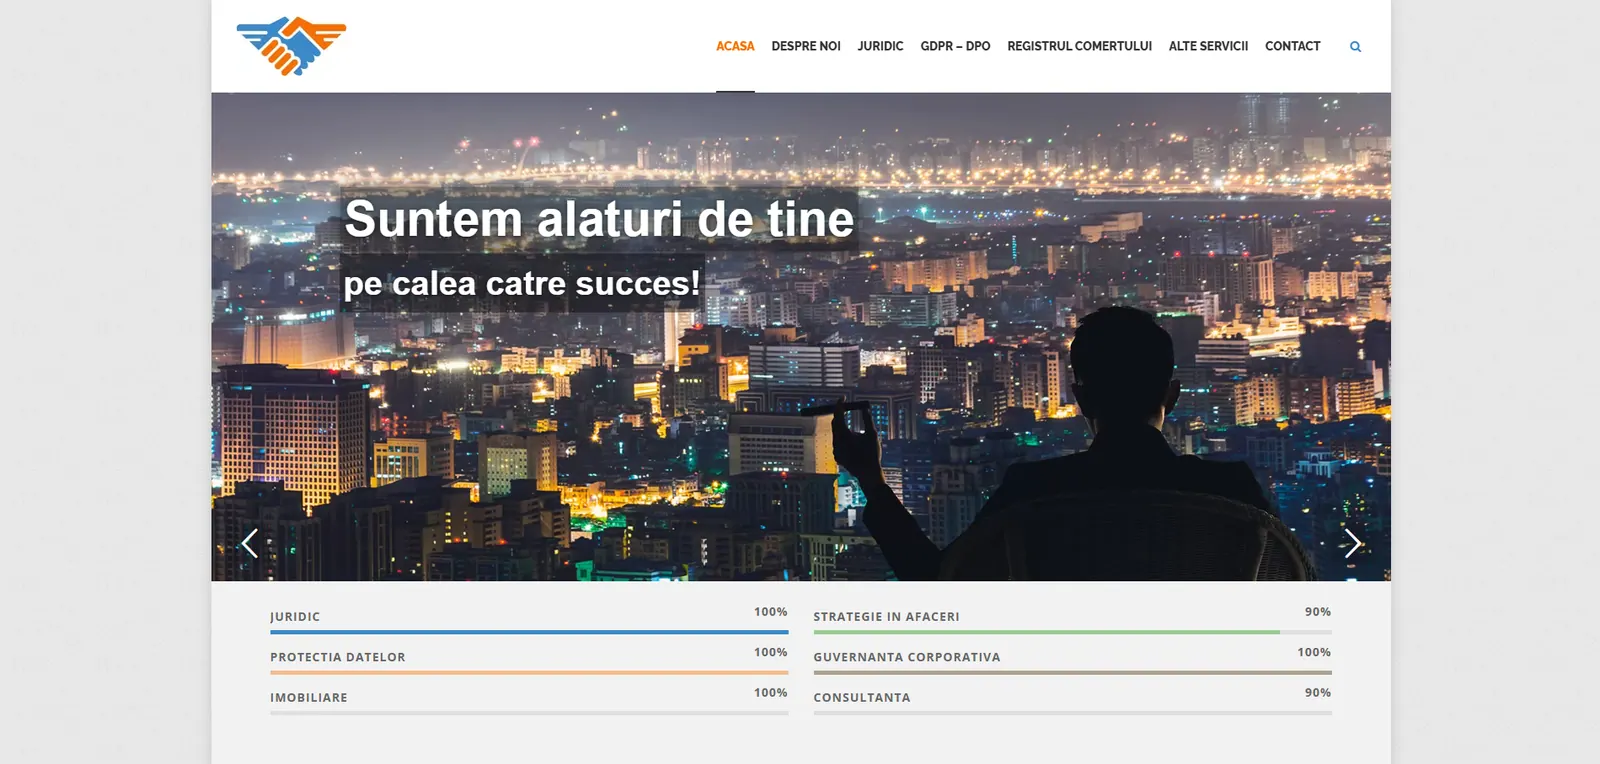Click the 100% value for PROTECTIA DATELOR
The height and width of the screenshot is (764, 1600).
tap(771, 652)
